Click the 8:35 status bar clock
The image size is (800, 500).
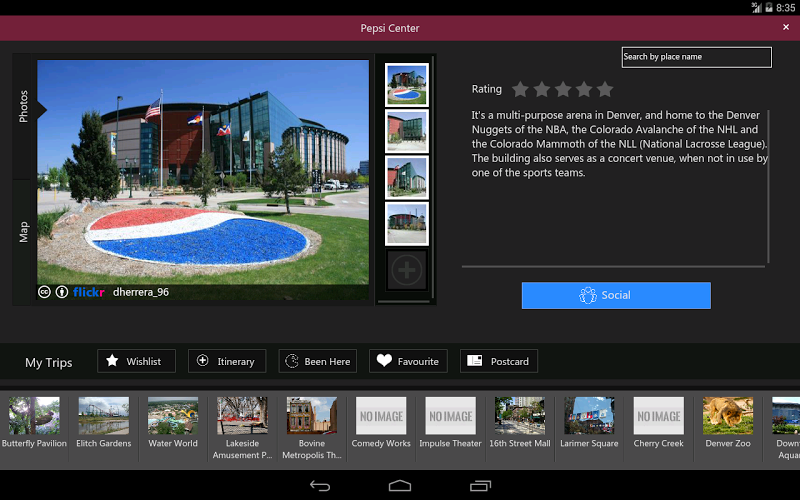(x=785, y=8)
